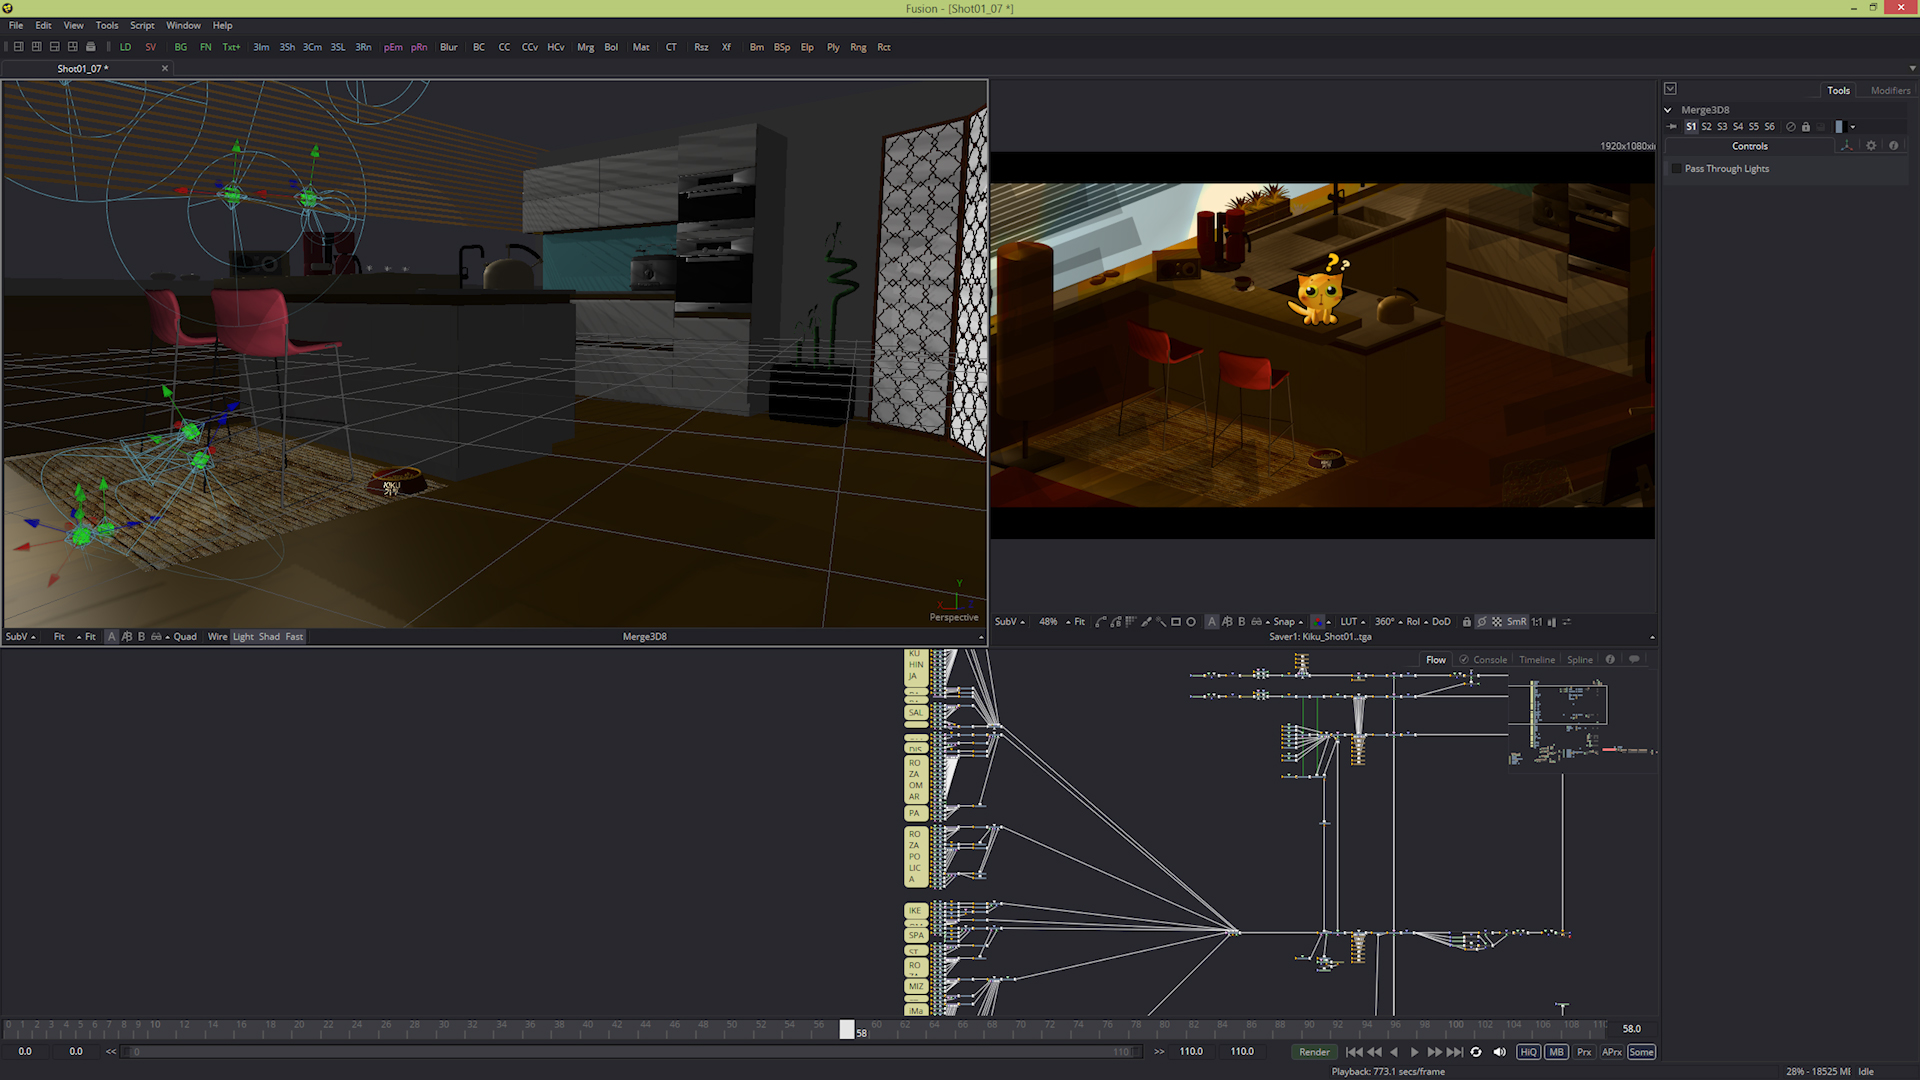Open SubV dropdown in left 3D viewer

tap(20, 637)
